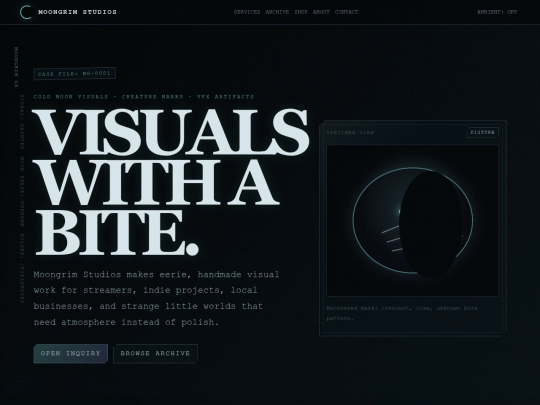Select the Case File MS-0001 badge
The height and width of the screenshot is (405, 540).
click(74, 73)
